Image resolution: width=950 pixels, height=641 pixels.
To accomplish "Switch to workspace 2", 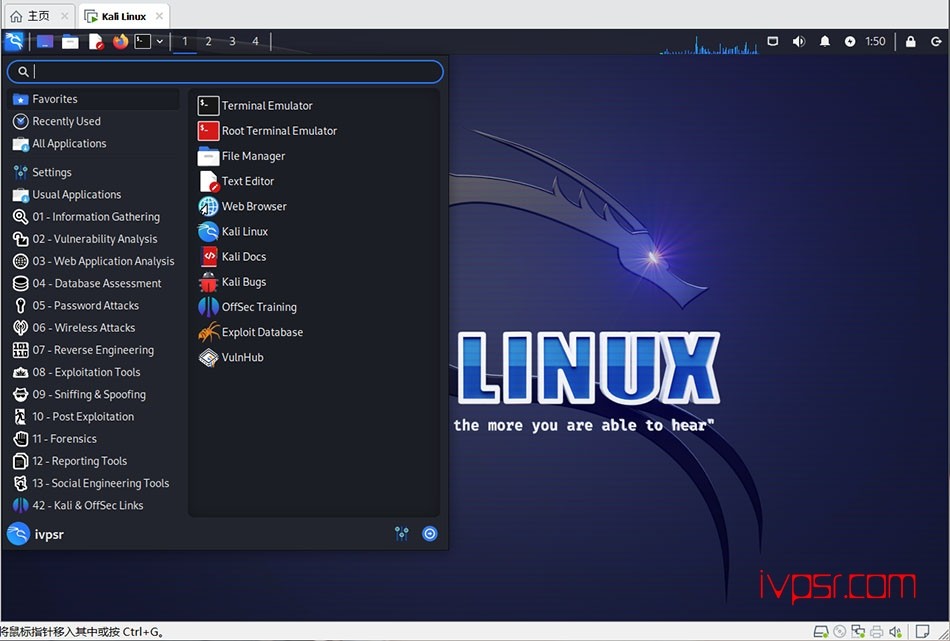I will coord(208,41).
